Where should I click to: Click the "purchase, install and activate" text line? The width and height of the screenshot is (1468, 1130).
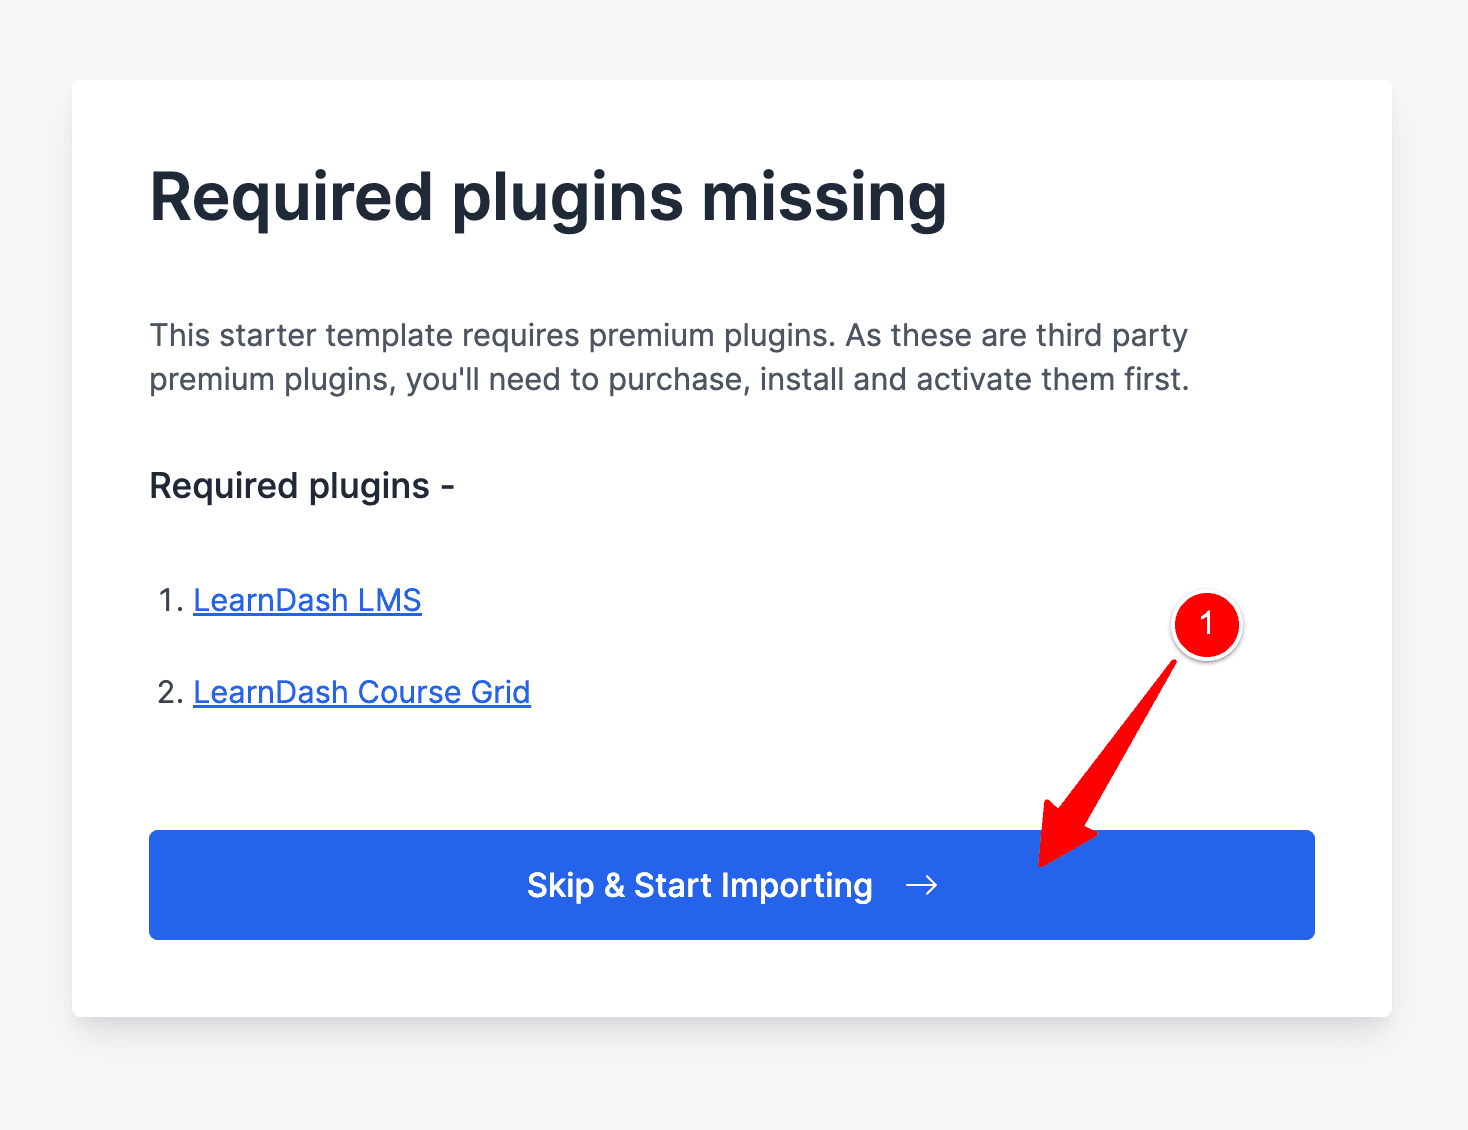669,380
